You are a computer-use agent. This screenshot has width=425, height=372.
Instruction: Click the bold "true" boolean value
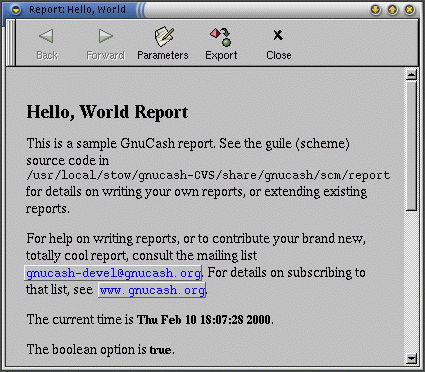point(160,350)
